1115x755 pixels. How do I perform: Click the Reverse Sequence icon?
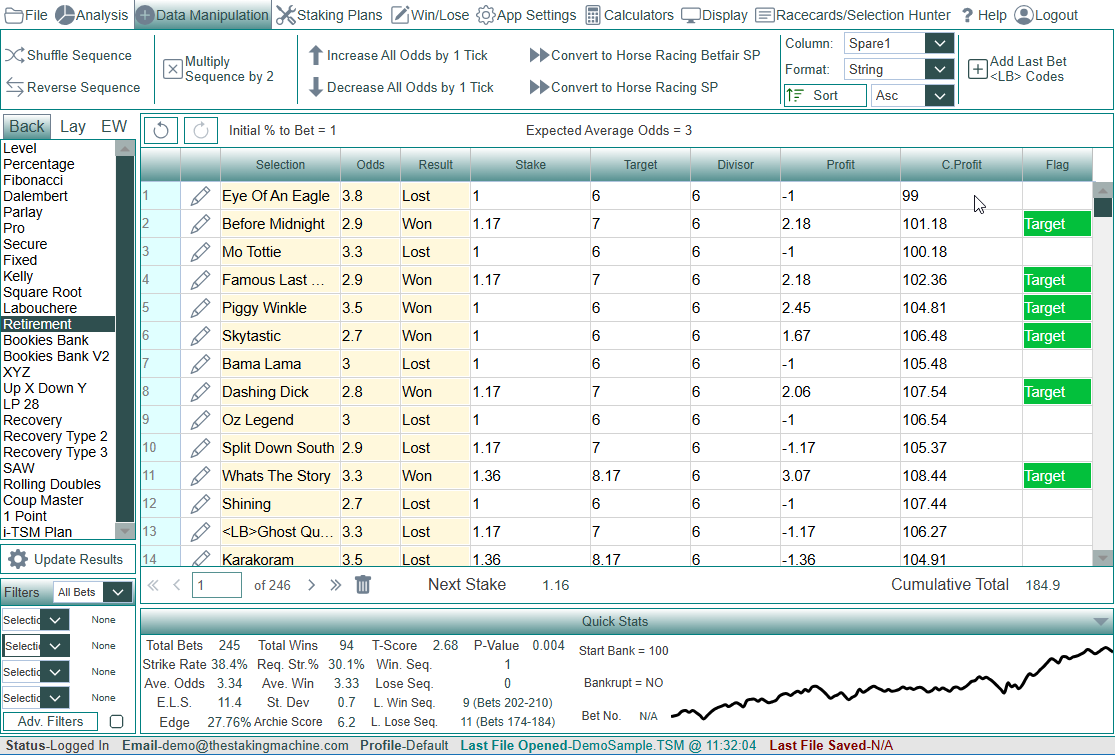pos(14,87)
